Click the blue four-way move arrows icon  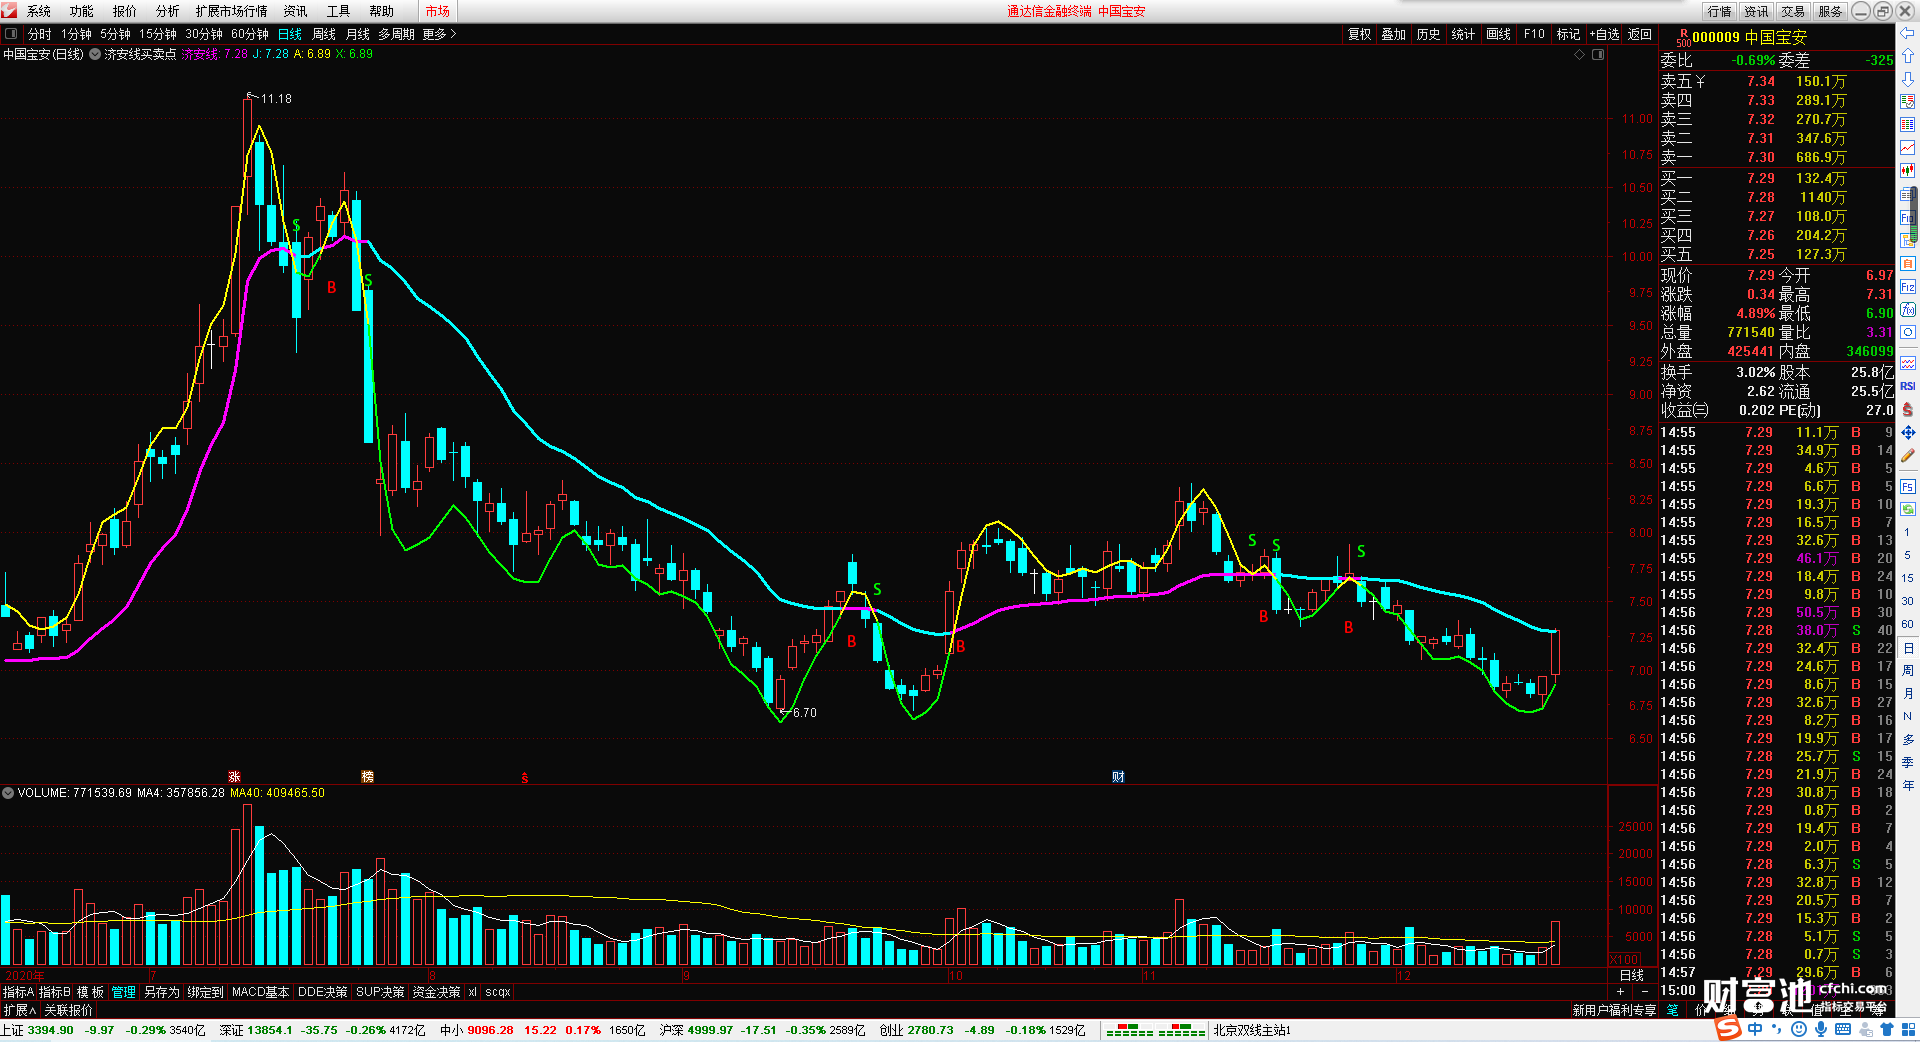point(1908,432)
